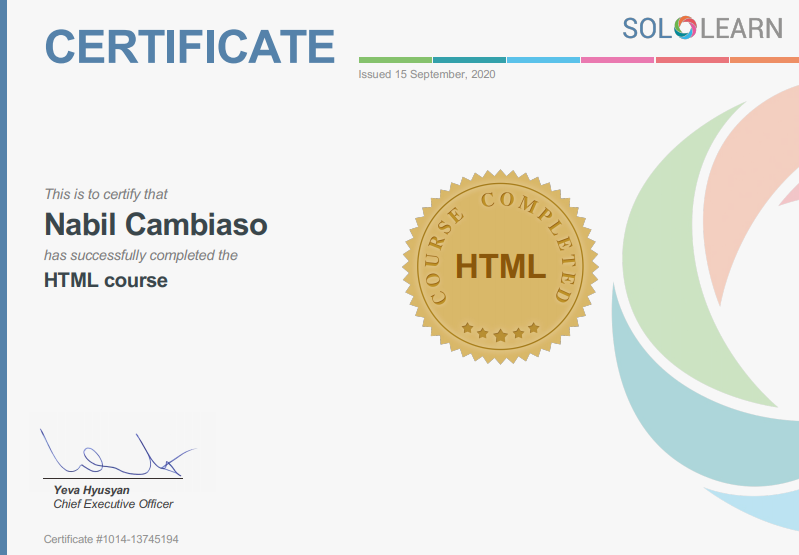The image size is (799, 555).
Task: Click the LEARN text in the logo
Action: 742,28
